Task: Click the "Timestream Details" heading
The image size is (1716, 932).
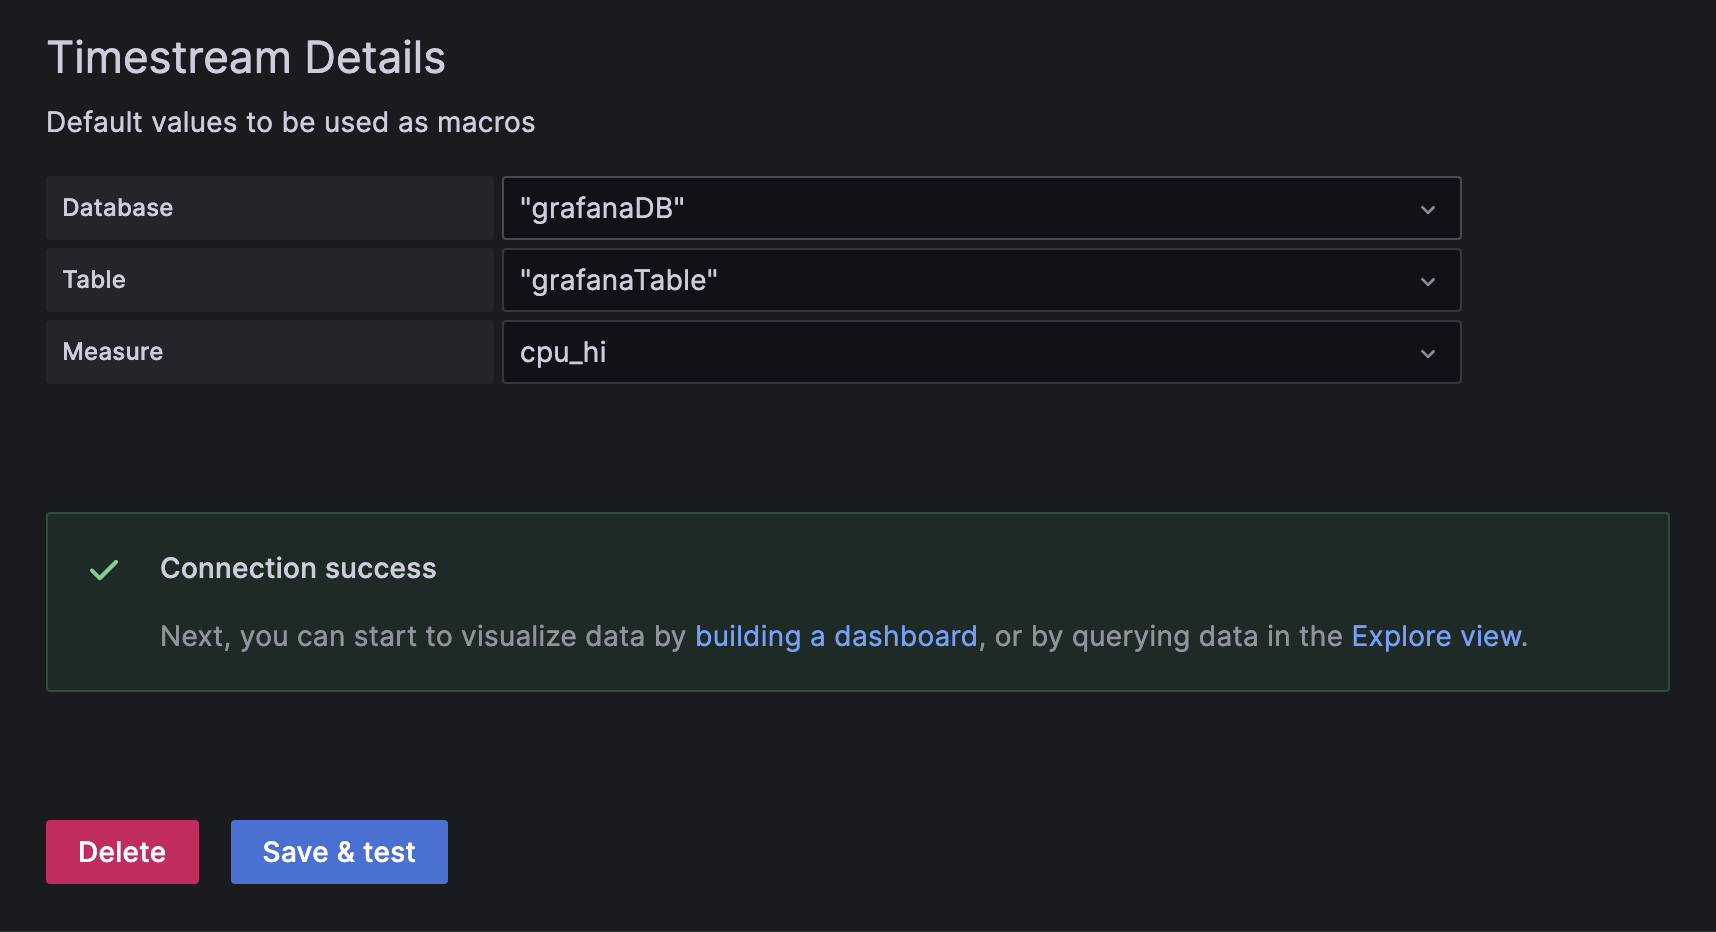Action: click(x=246, y=57)
